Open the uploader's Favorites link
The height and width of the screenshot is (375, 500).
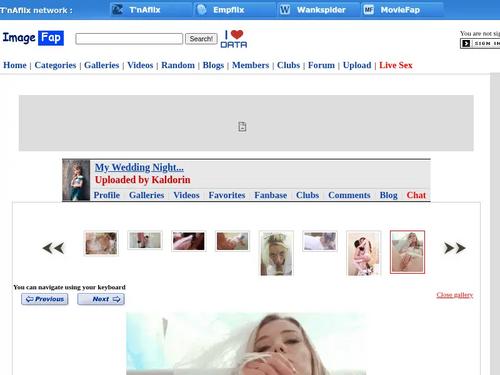click(x=227, y=195)
